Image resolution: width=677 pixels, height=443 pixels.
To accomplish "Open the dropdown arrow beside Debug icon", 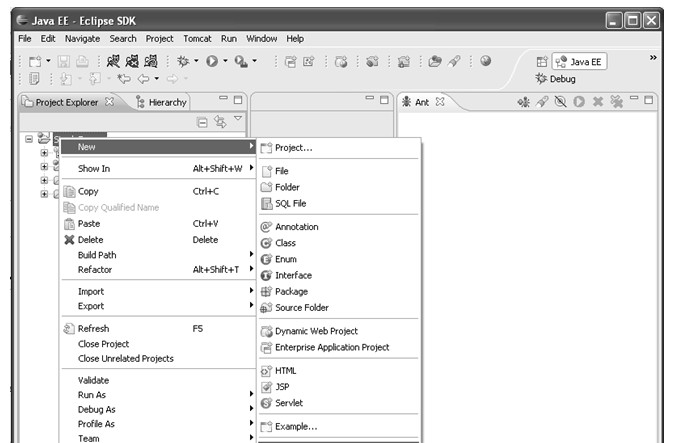I will [196, 61].
